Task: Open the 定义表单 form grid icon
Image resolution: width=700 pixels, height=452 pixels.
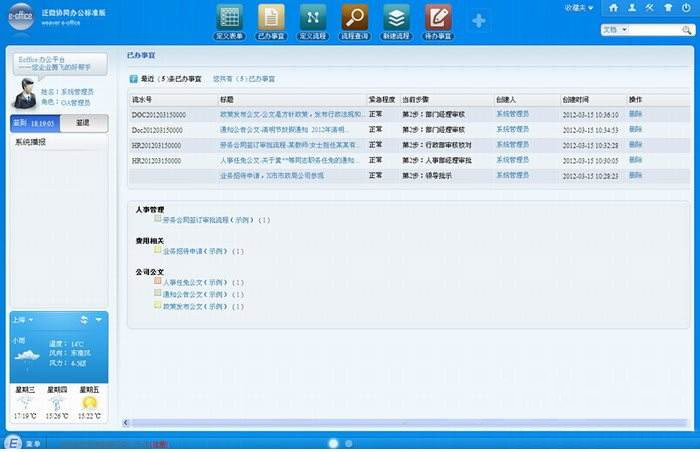Action: pyautogui.click(x=229, y=18)
